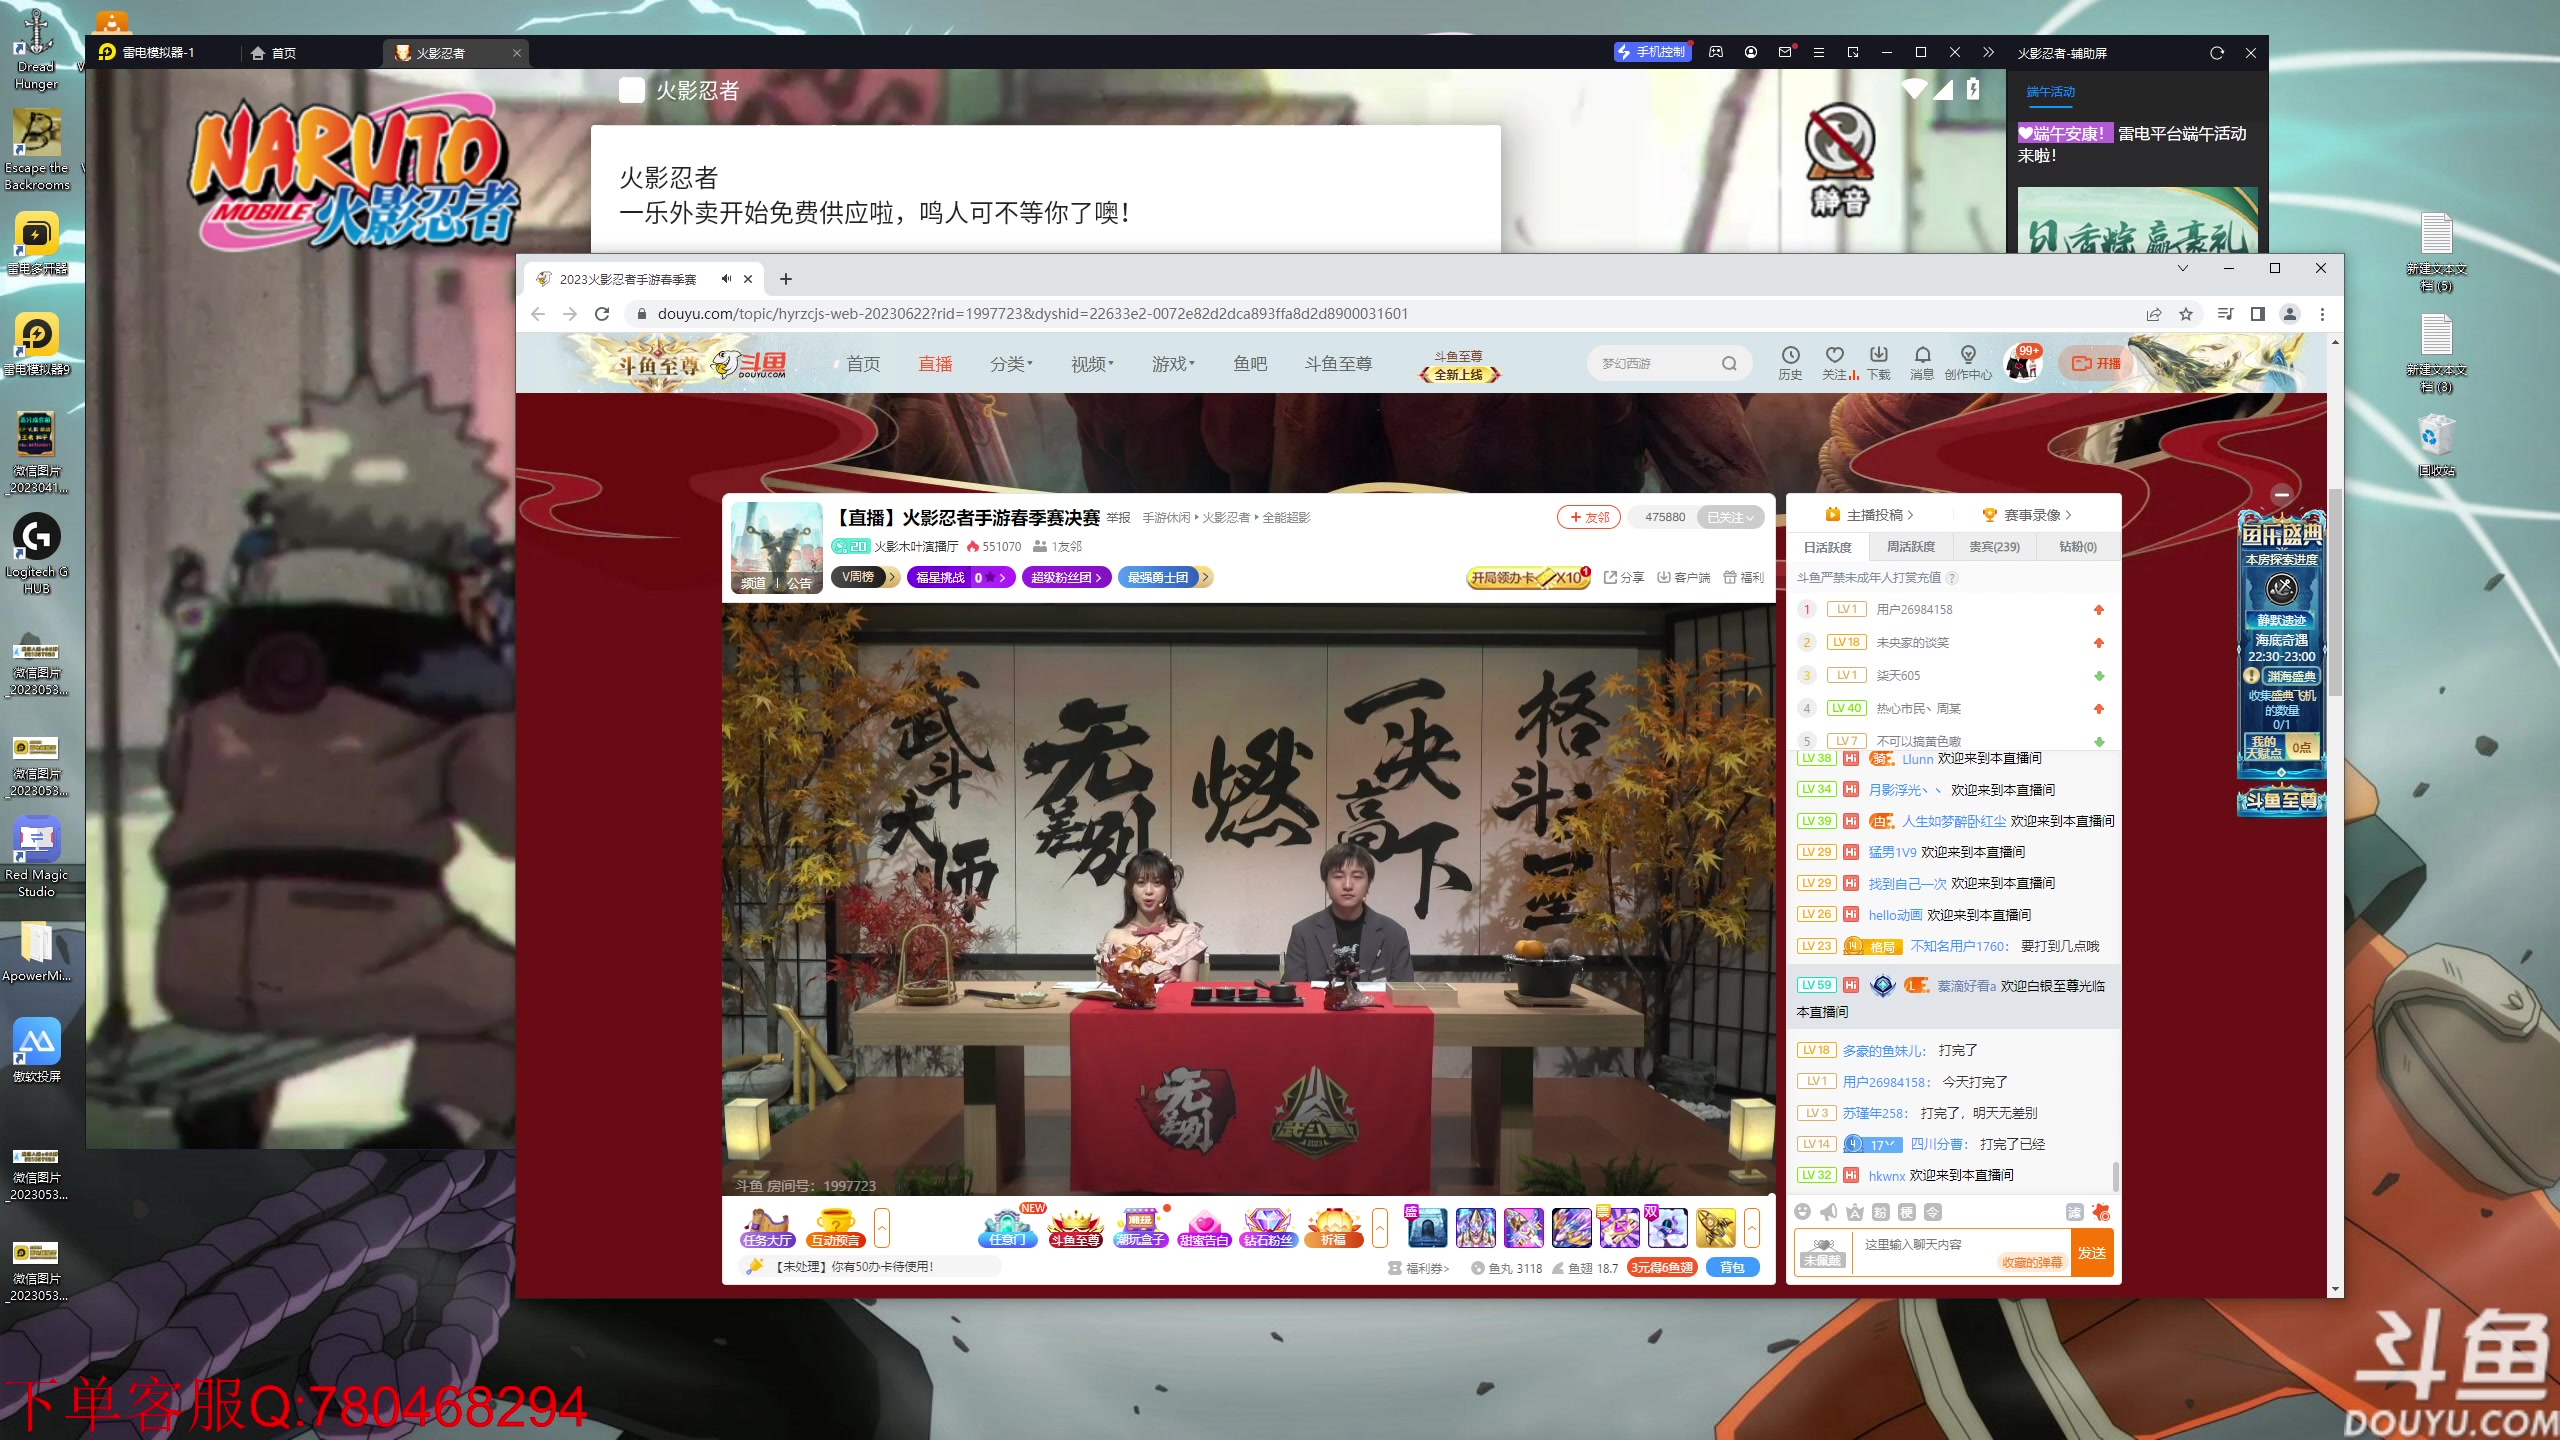The height and width of the screenshot is (1440, 2560).
Task: Switch to the 周活跃度 ranking tab
Action: (x=1909, y=546)
